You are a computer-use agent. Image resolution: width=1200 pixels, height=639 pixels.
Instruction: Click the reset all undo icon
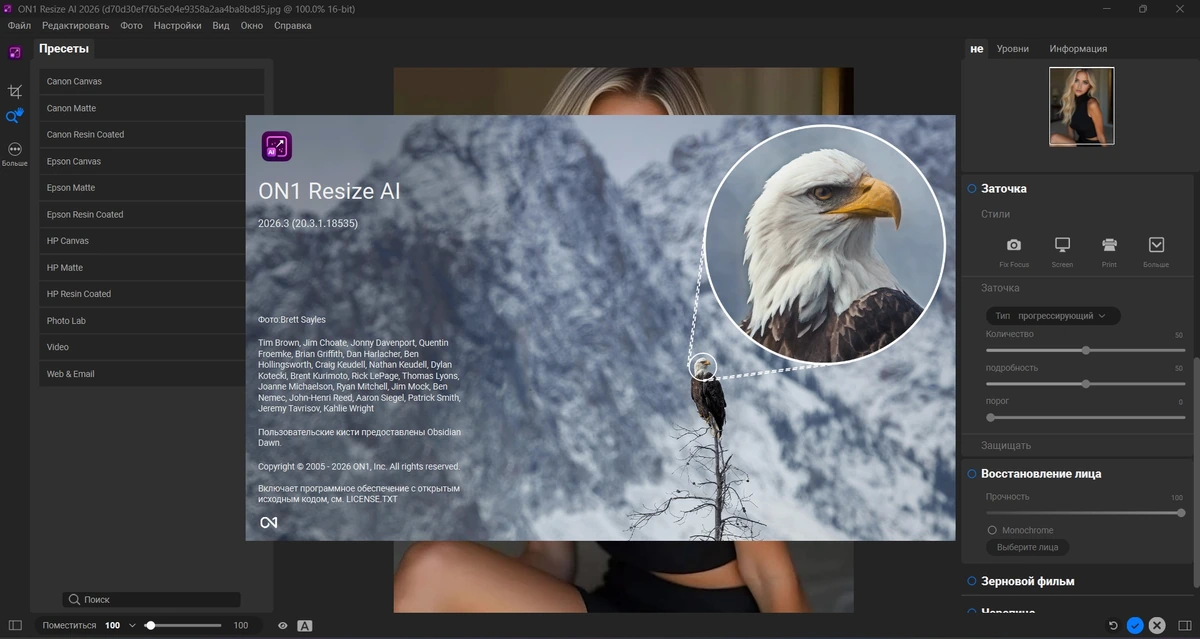[1114, 625]
